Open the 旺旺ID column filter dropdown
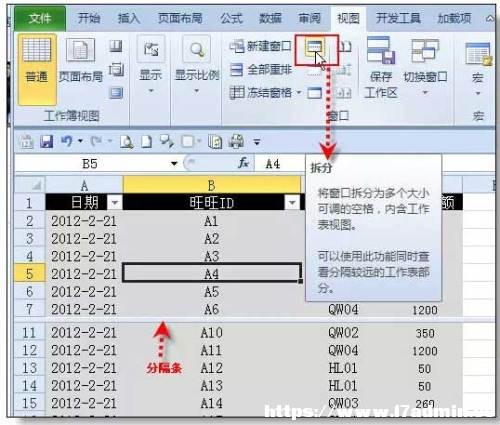This screenshot has height=425, width=500. (x=292, y=202)
